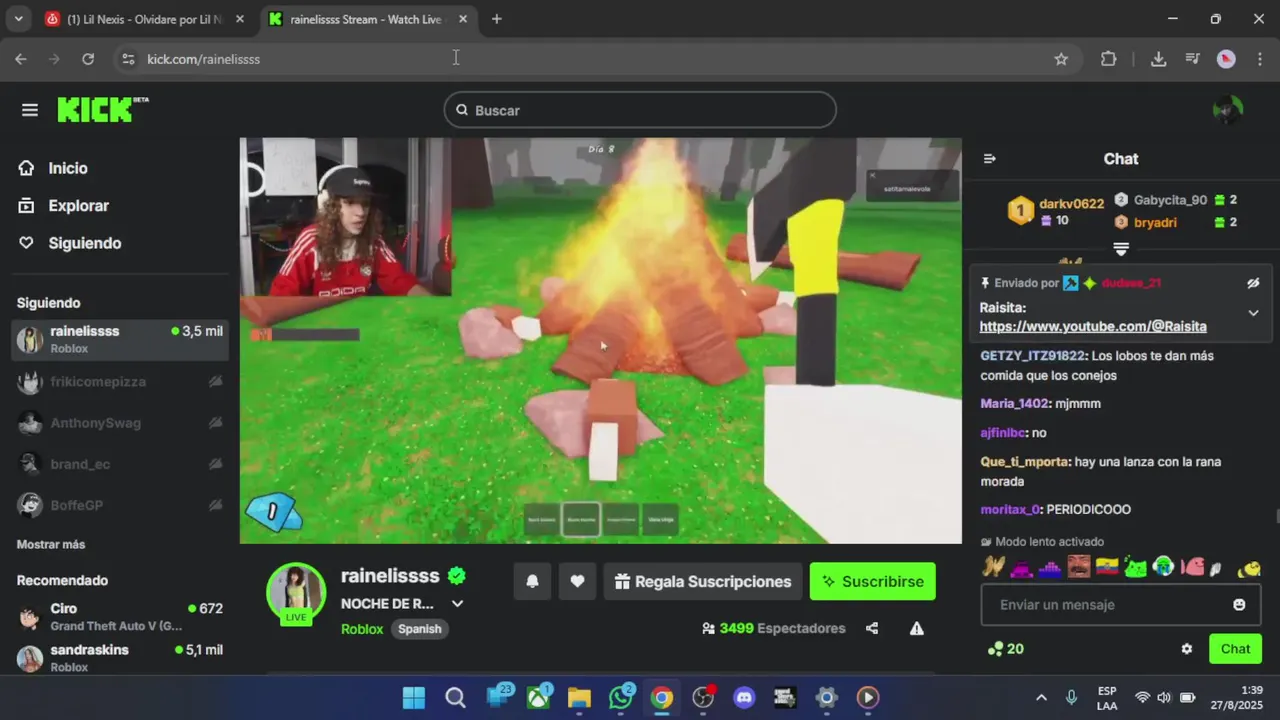Open WhatsApp from the taskbar

click(620, 698)
